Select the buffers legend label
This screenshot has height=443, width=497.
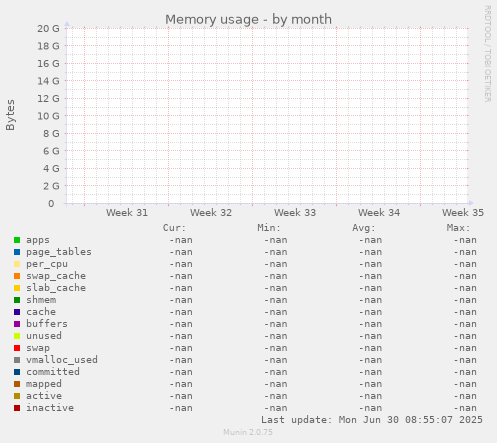click(47, 324)
